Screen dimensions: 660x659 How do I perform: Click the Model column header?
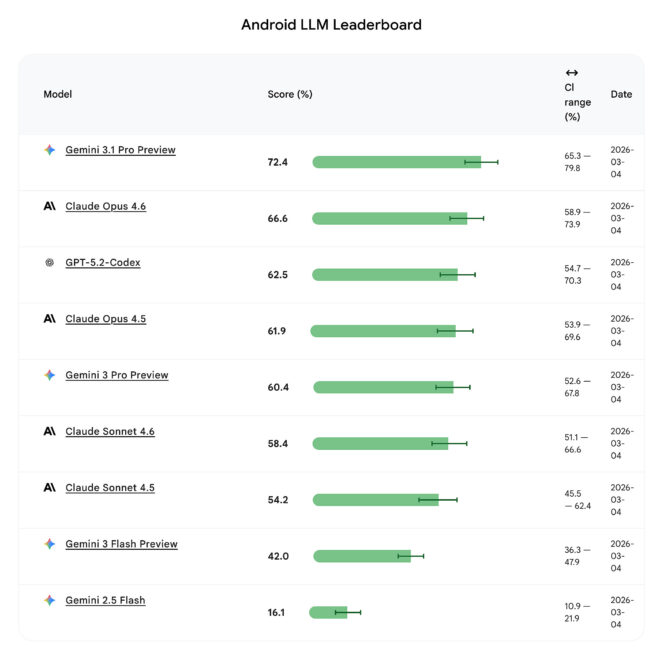click(58, 94)
